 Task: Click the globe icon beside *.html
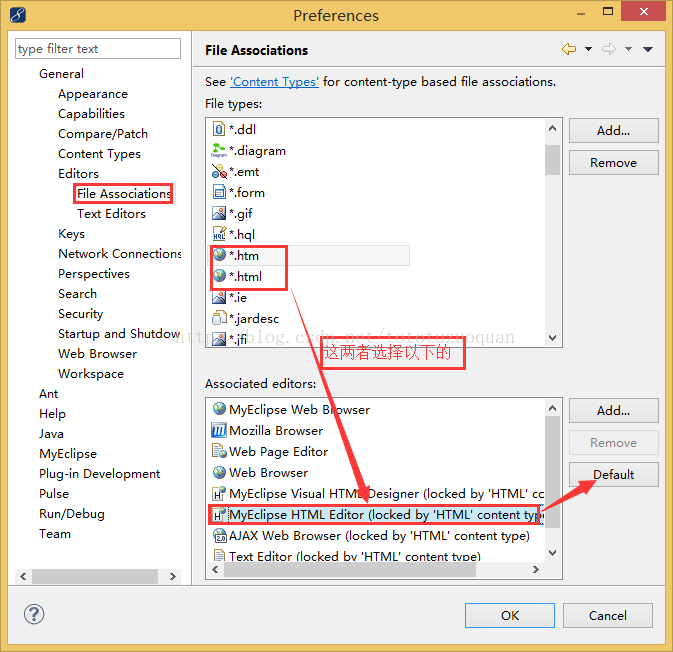tap(219, 276)
